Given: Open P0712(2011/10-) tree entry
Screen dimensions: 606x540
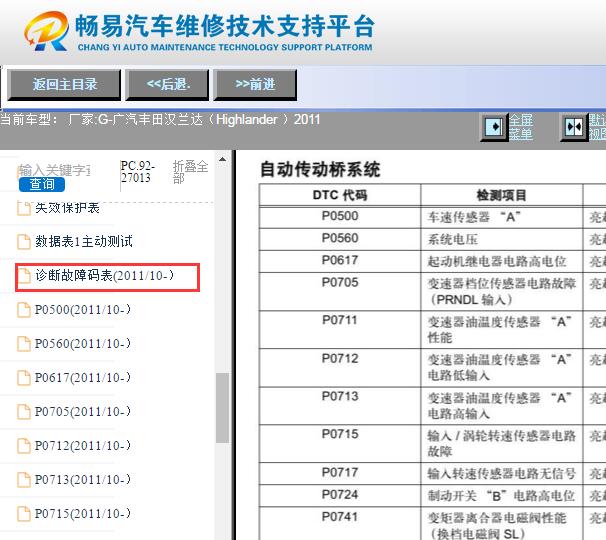Looking at the screenshot, I should click(83, 446).
